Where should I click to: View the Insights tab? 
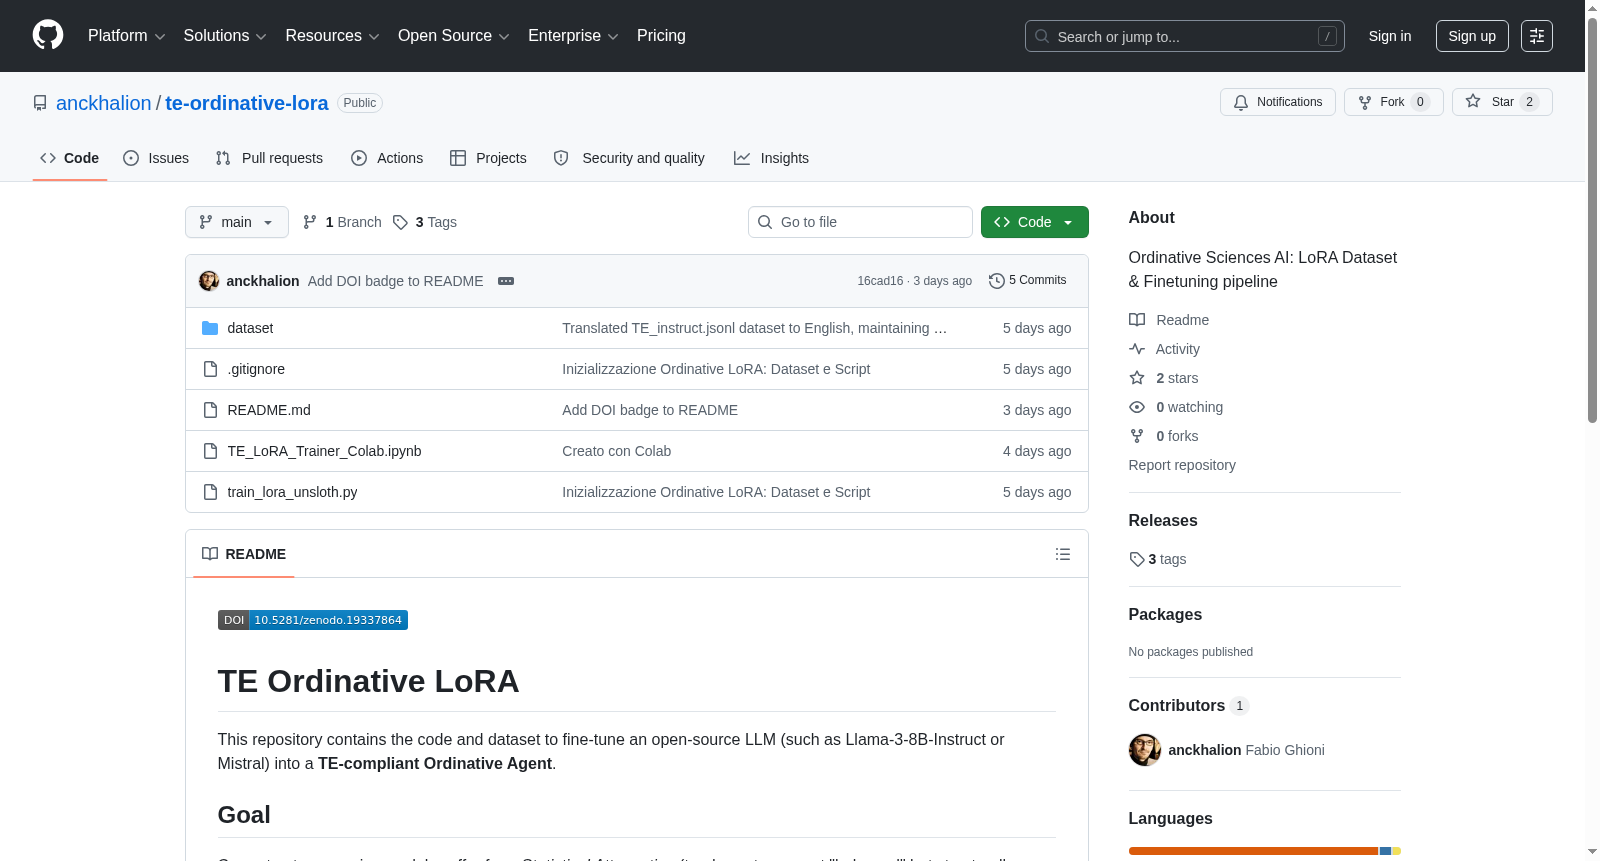tap(771, 158)
